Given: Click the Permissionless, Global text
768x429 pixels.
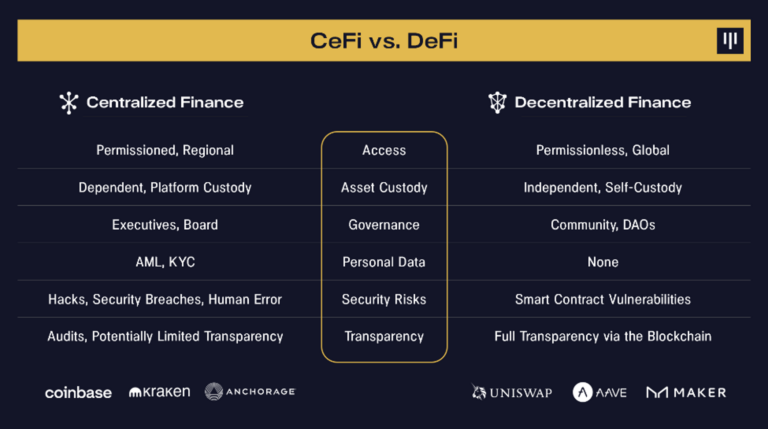Looking at the screenshot, I should (603, 150).
